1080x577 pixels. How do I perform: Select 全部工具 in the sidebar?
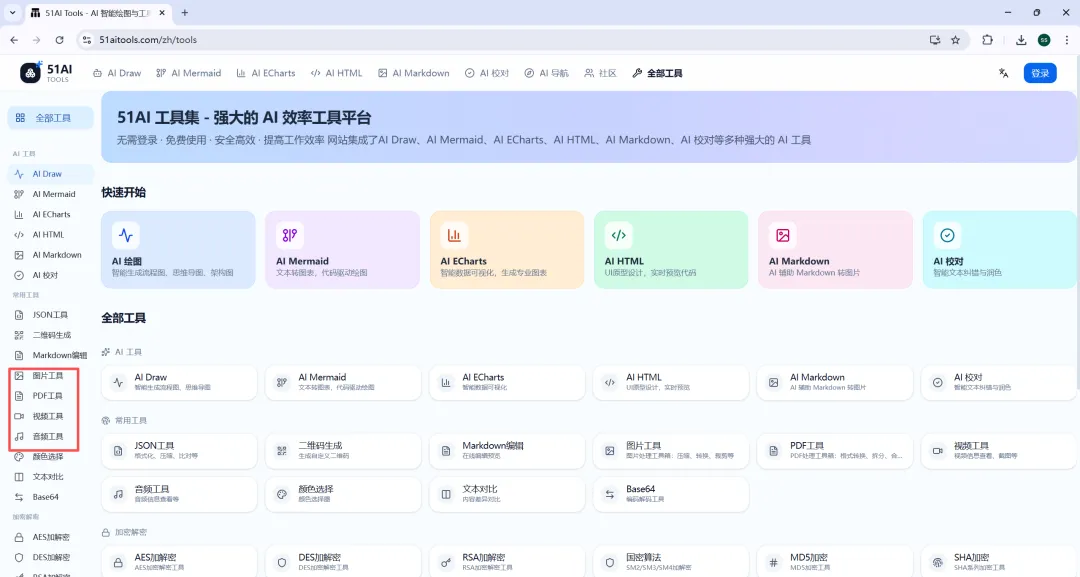click(x=50, y=118)
